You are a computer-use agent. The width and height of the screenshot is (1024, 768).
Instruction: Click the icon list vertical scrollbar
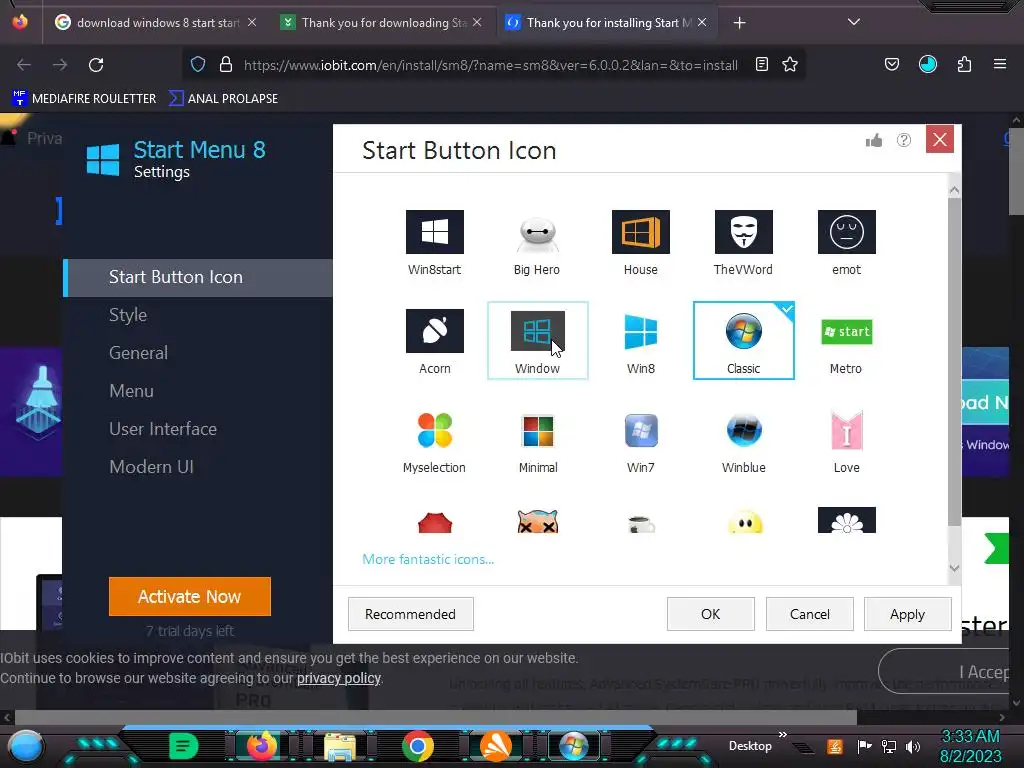point(954,362)
